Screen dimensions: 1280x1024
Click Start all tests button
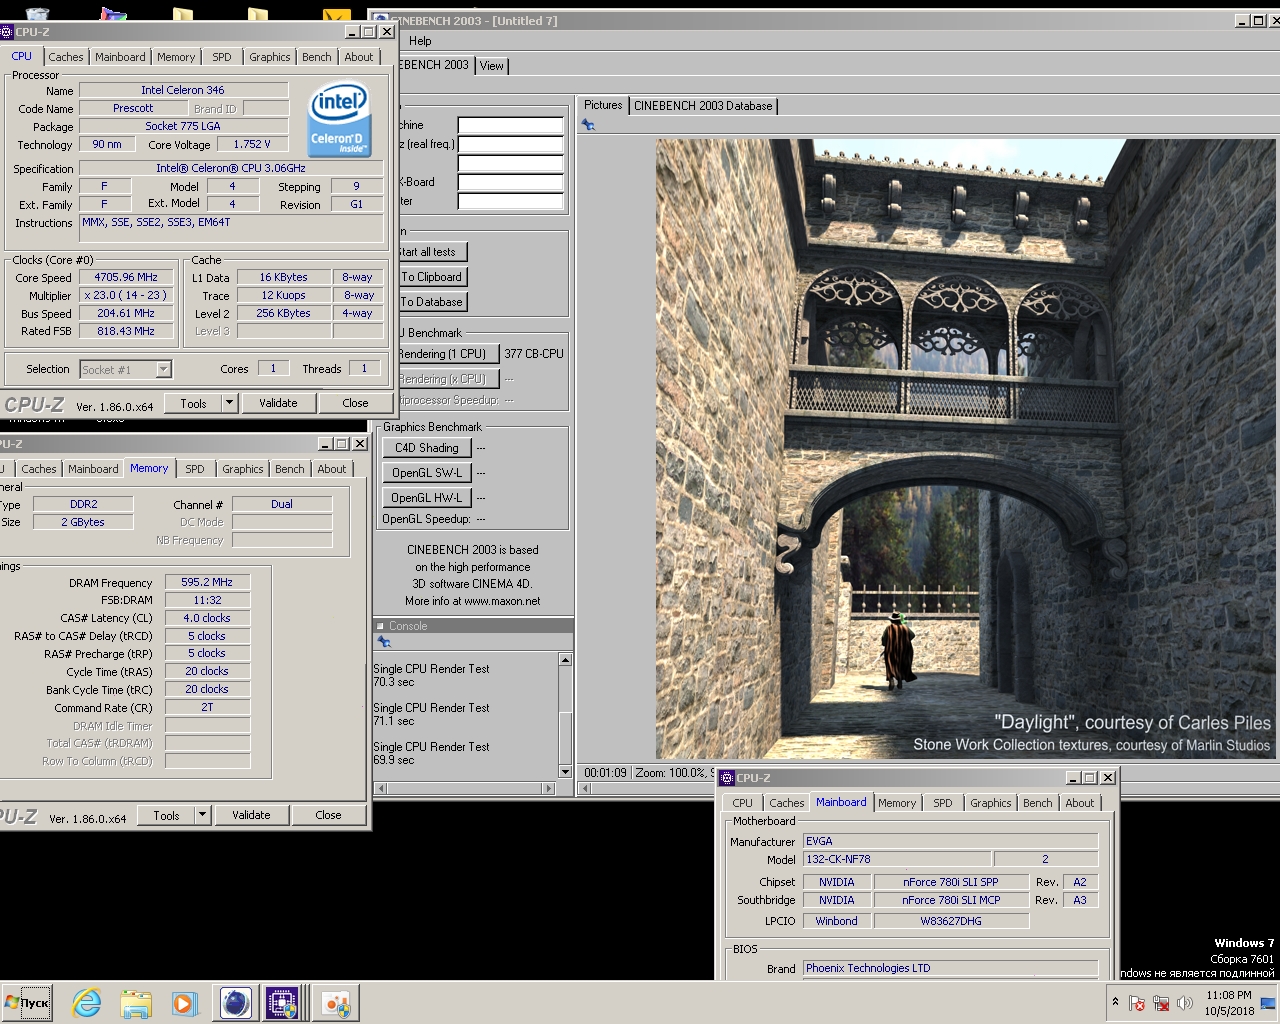click(431, 252)
